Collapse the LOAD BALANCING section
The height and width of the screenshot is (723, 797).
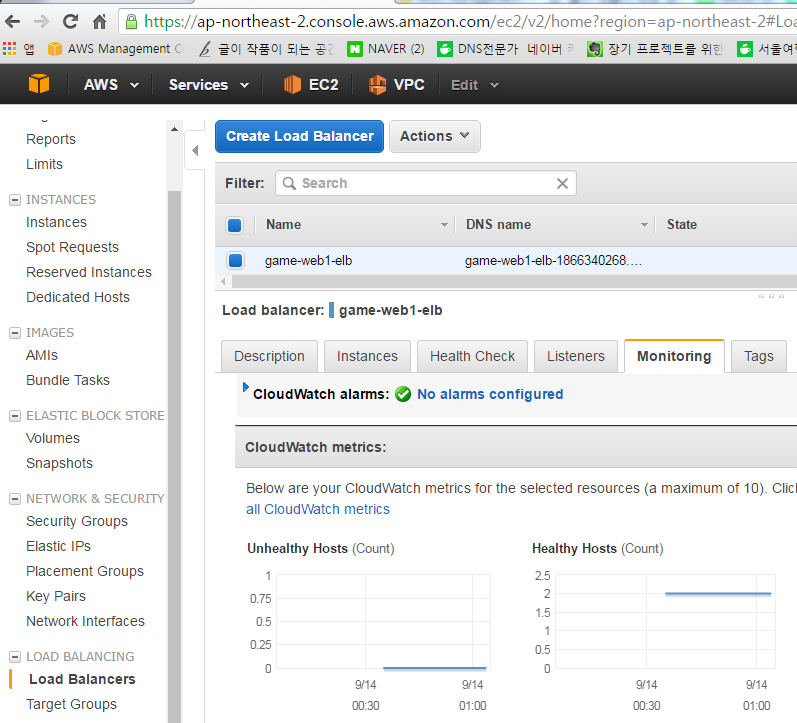tap(15, 657)
